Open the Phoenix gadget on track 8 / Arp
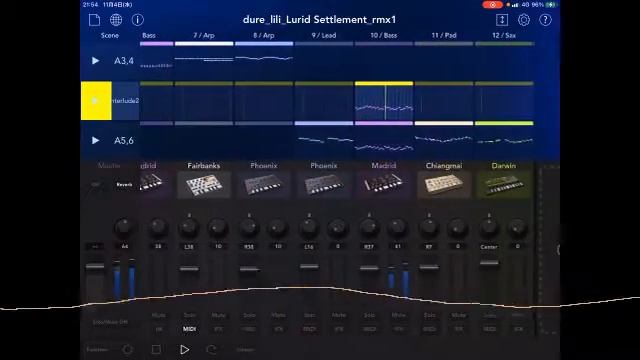 tap(264, 184)
